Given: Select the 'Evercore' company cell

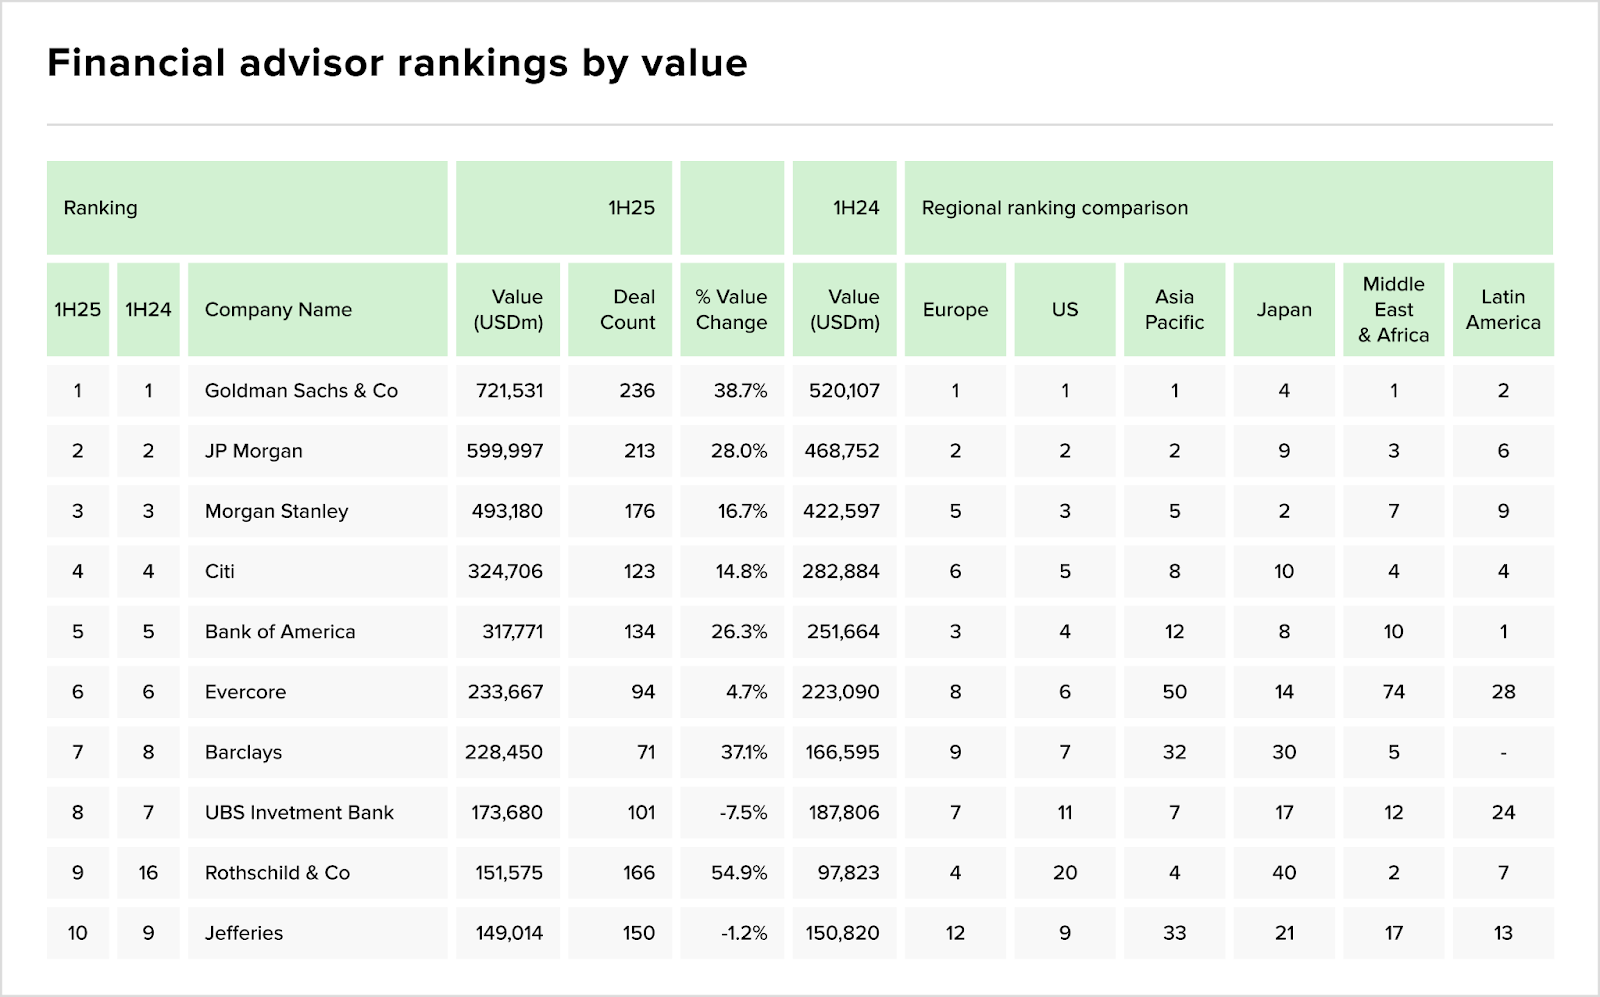Looking at the screenshot, I should click(x=318, y=692).
